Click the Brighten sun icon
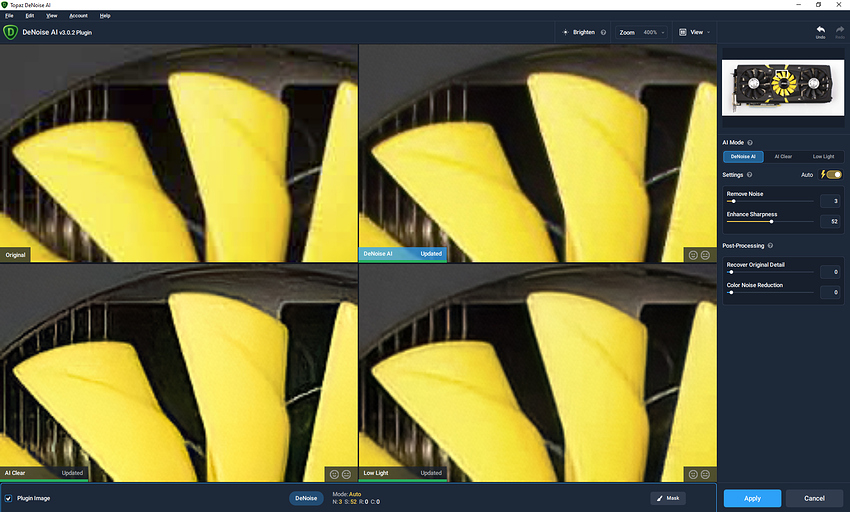 (565, 33)
